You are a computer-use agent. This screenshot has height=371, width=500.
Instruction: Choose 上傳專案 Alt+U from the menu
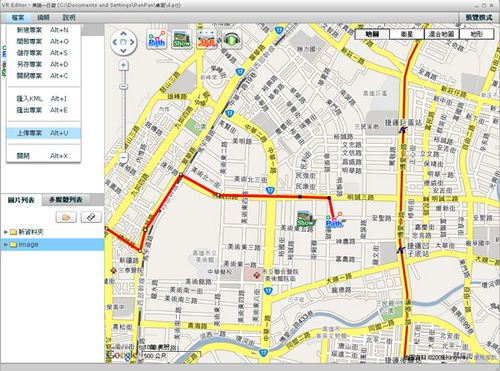coord(43,133)
